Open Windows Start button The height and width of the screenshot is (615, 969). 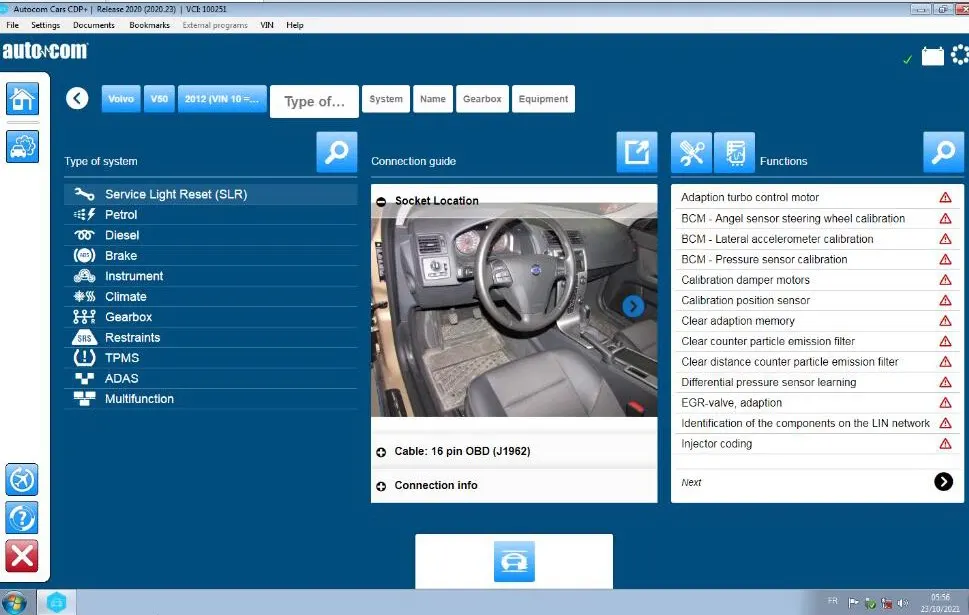coord(14,603)
